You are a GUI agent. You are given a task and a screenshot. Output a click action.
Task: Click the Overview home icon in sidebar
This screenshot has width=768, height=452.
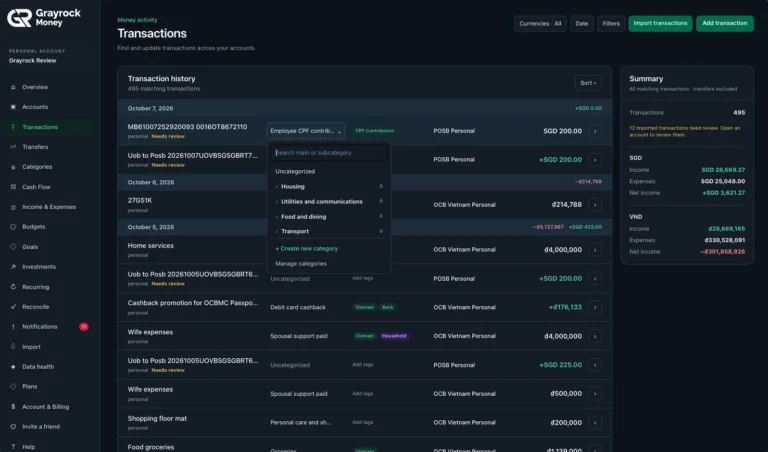(13, 87)
